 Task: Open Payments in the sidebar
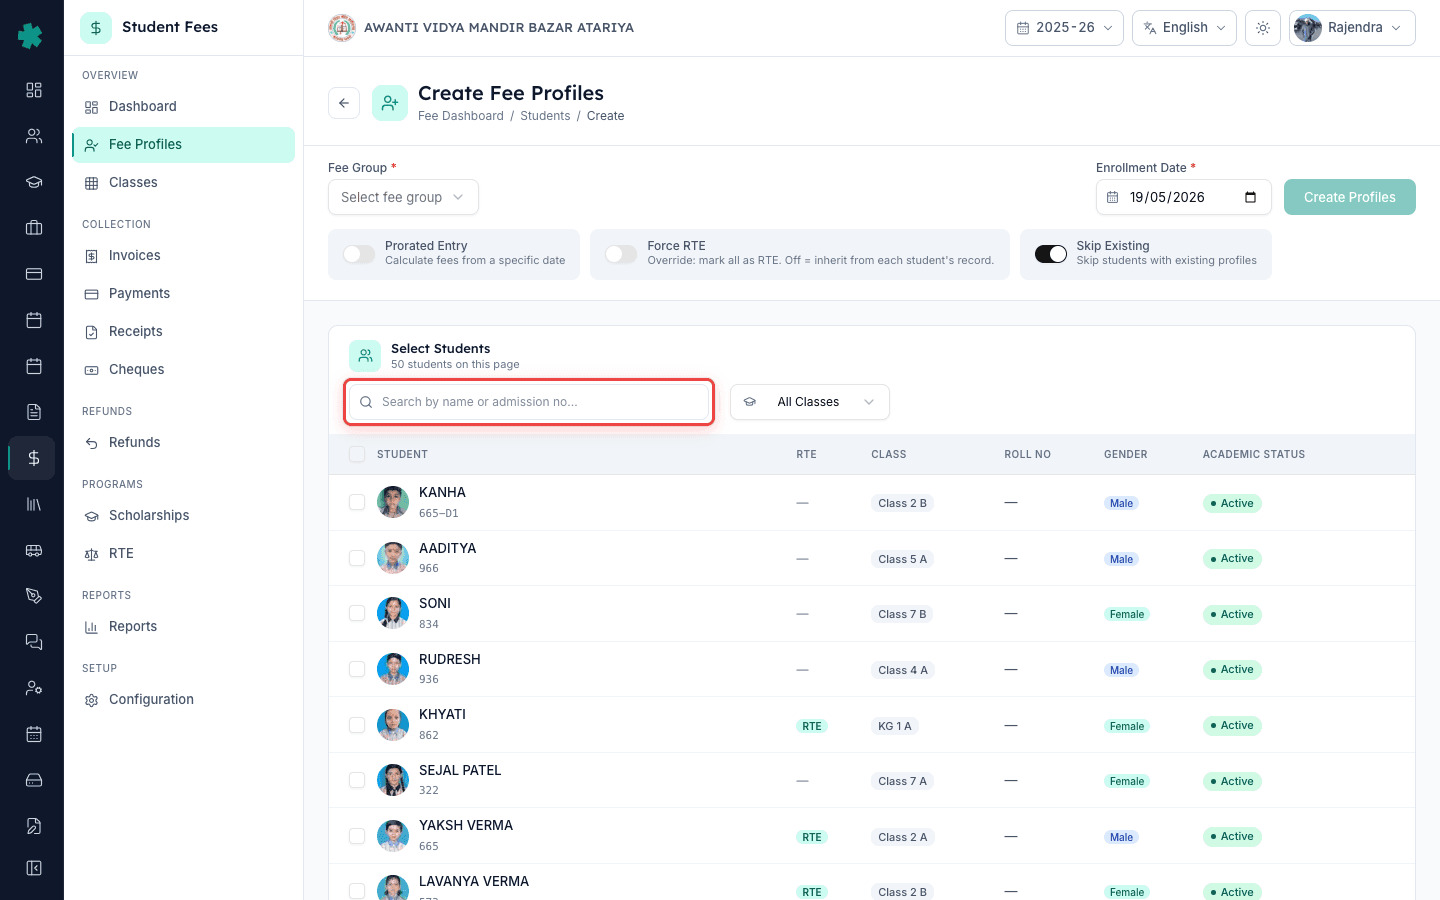pos(183,294)
